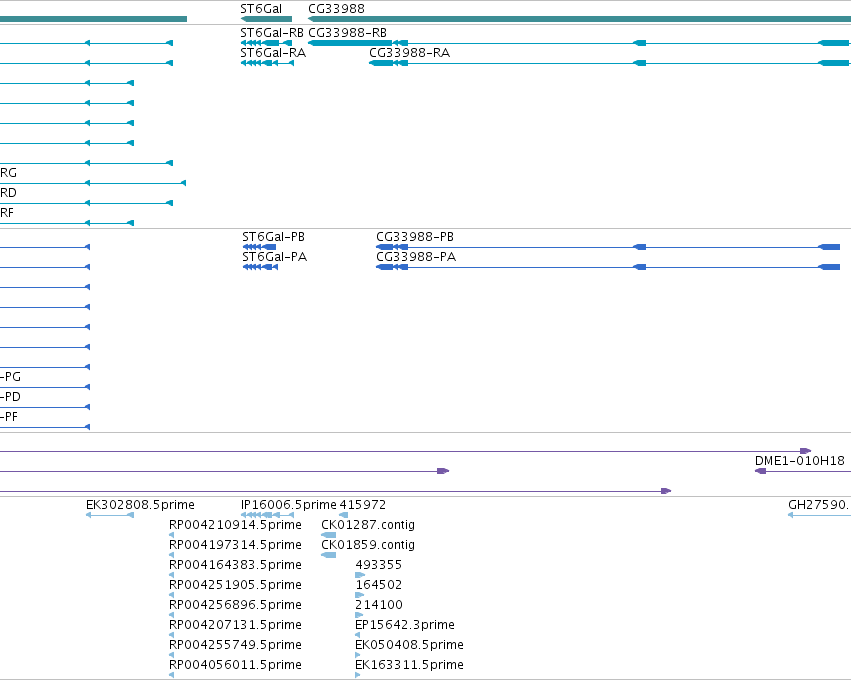The width and height of the screenshot is (851, 680).
Task: Click the -PF protein label
Action: (x=9, y=417)
